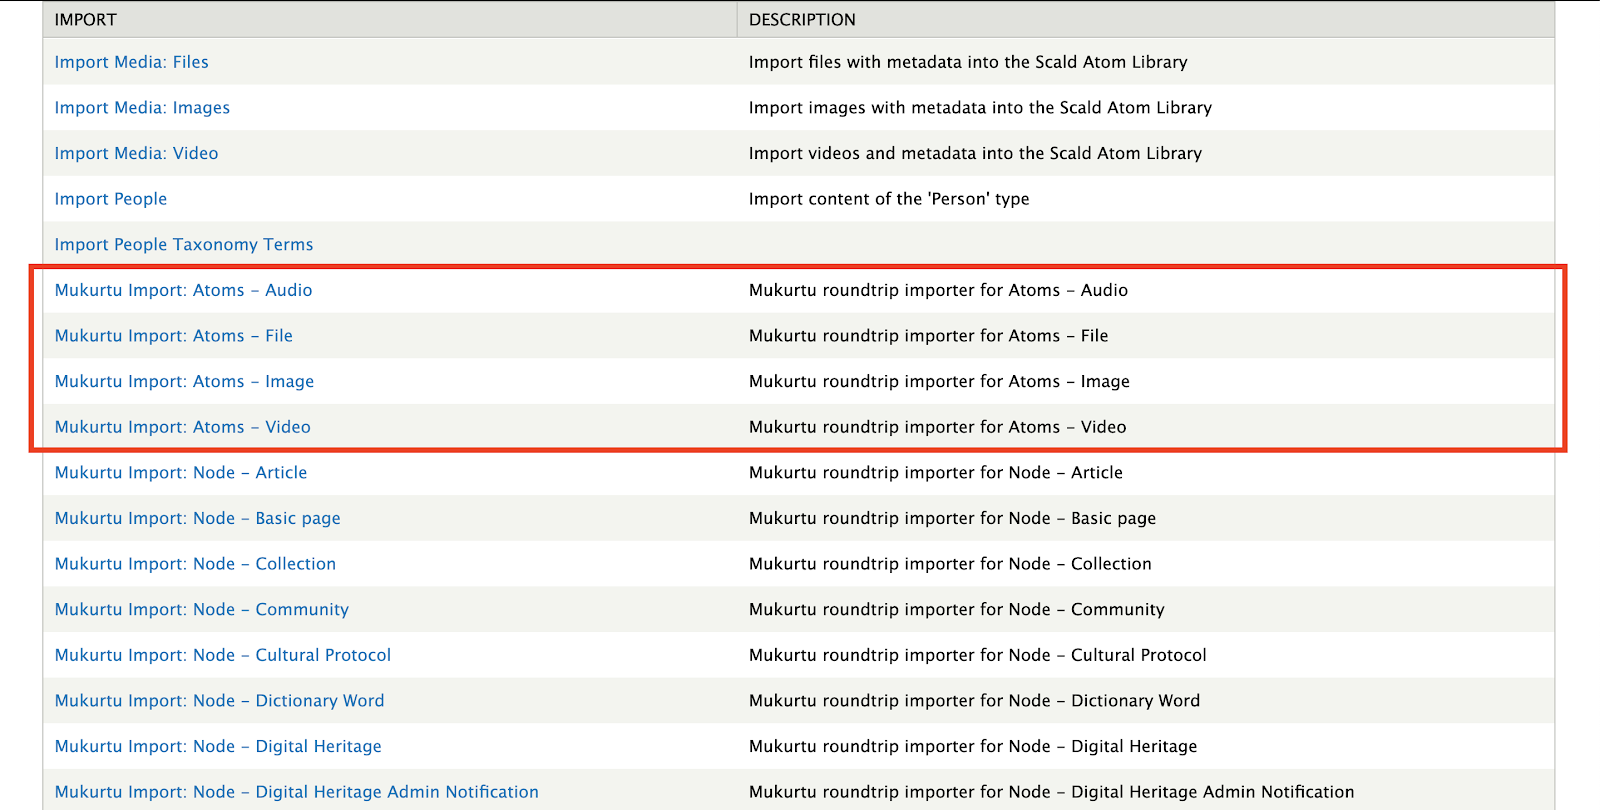The image size is (1600, 810).
Task: Click description 'Import videos and metadata into the Scald Atom Library'
Action: (x=975, y=153)
